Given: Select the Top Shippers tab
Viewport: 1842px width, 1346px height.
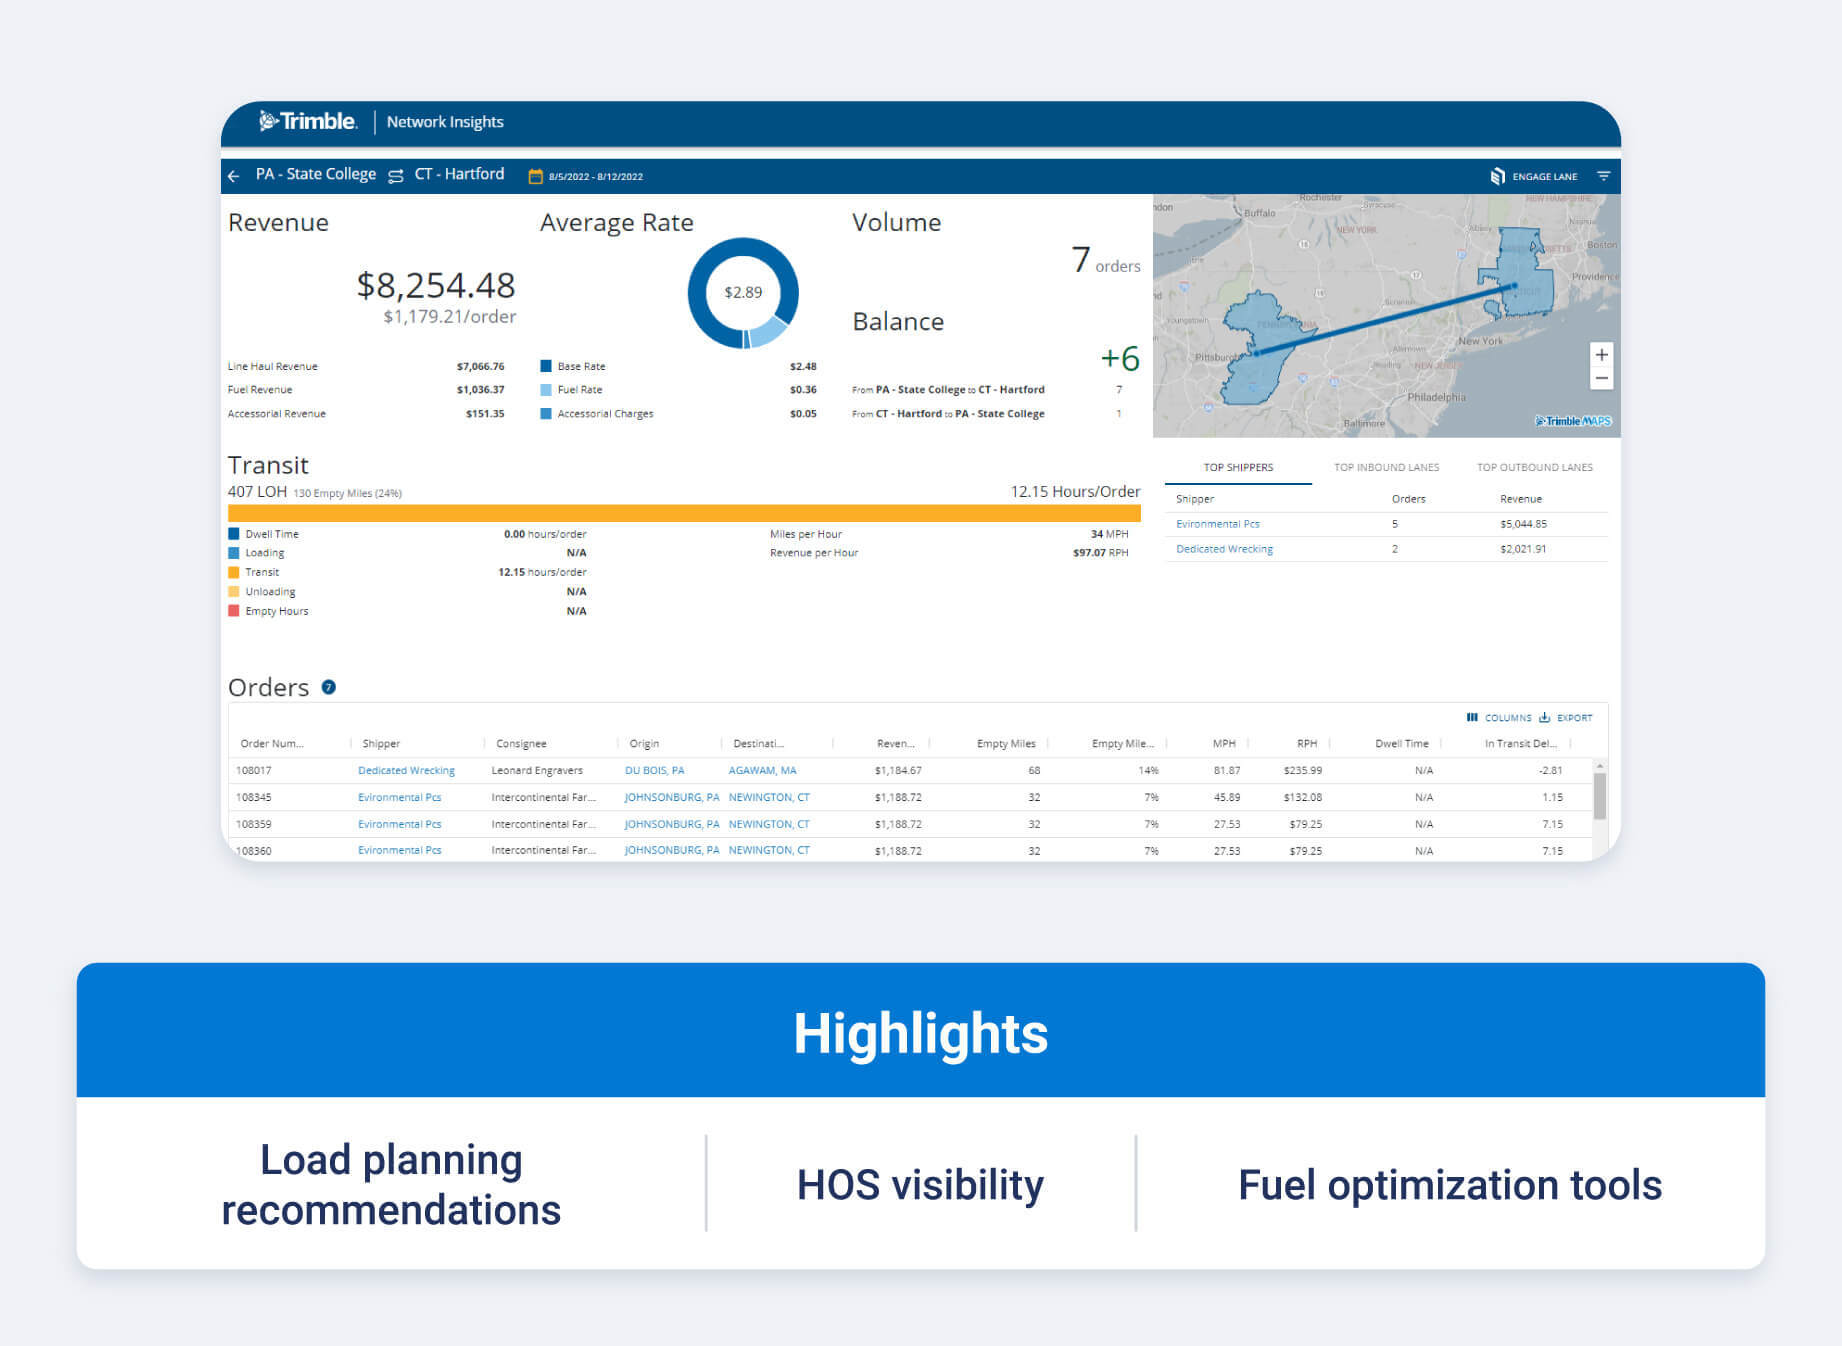Looking at the screenshot, I should point(1238,467).
